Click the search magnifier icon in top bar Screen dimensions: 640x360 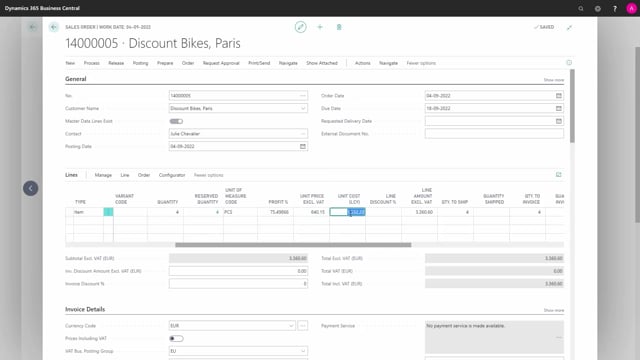[x=580, y=8]
